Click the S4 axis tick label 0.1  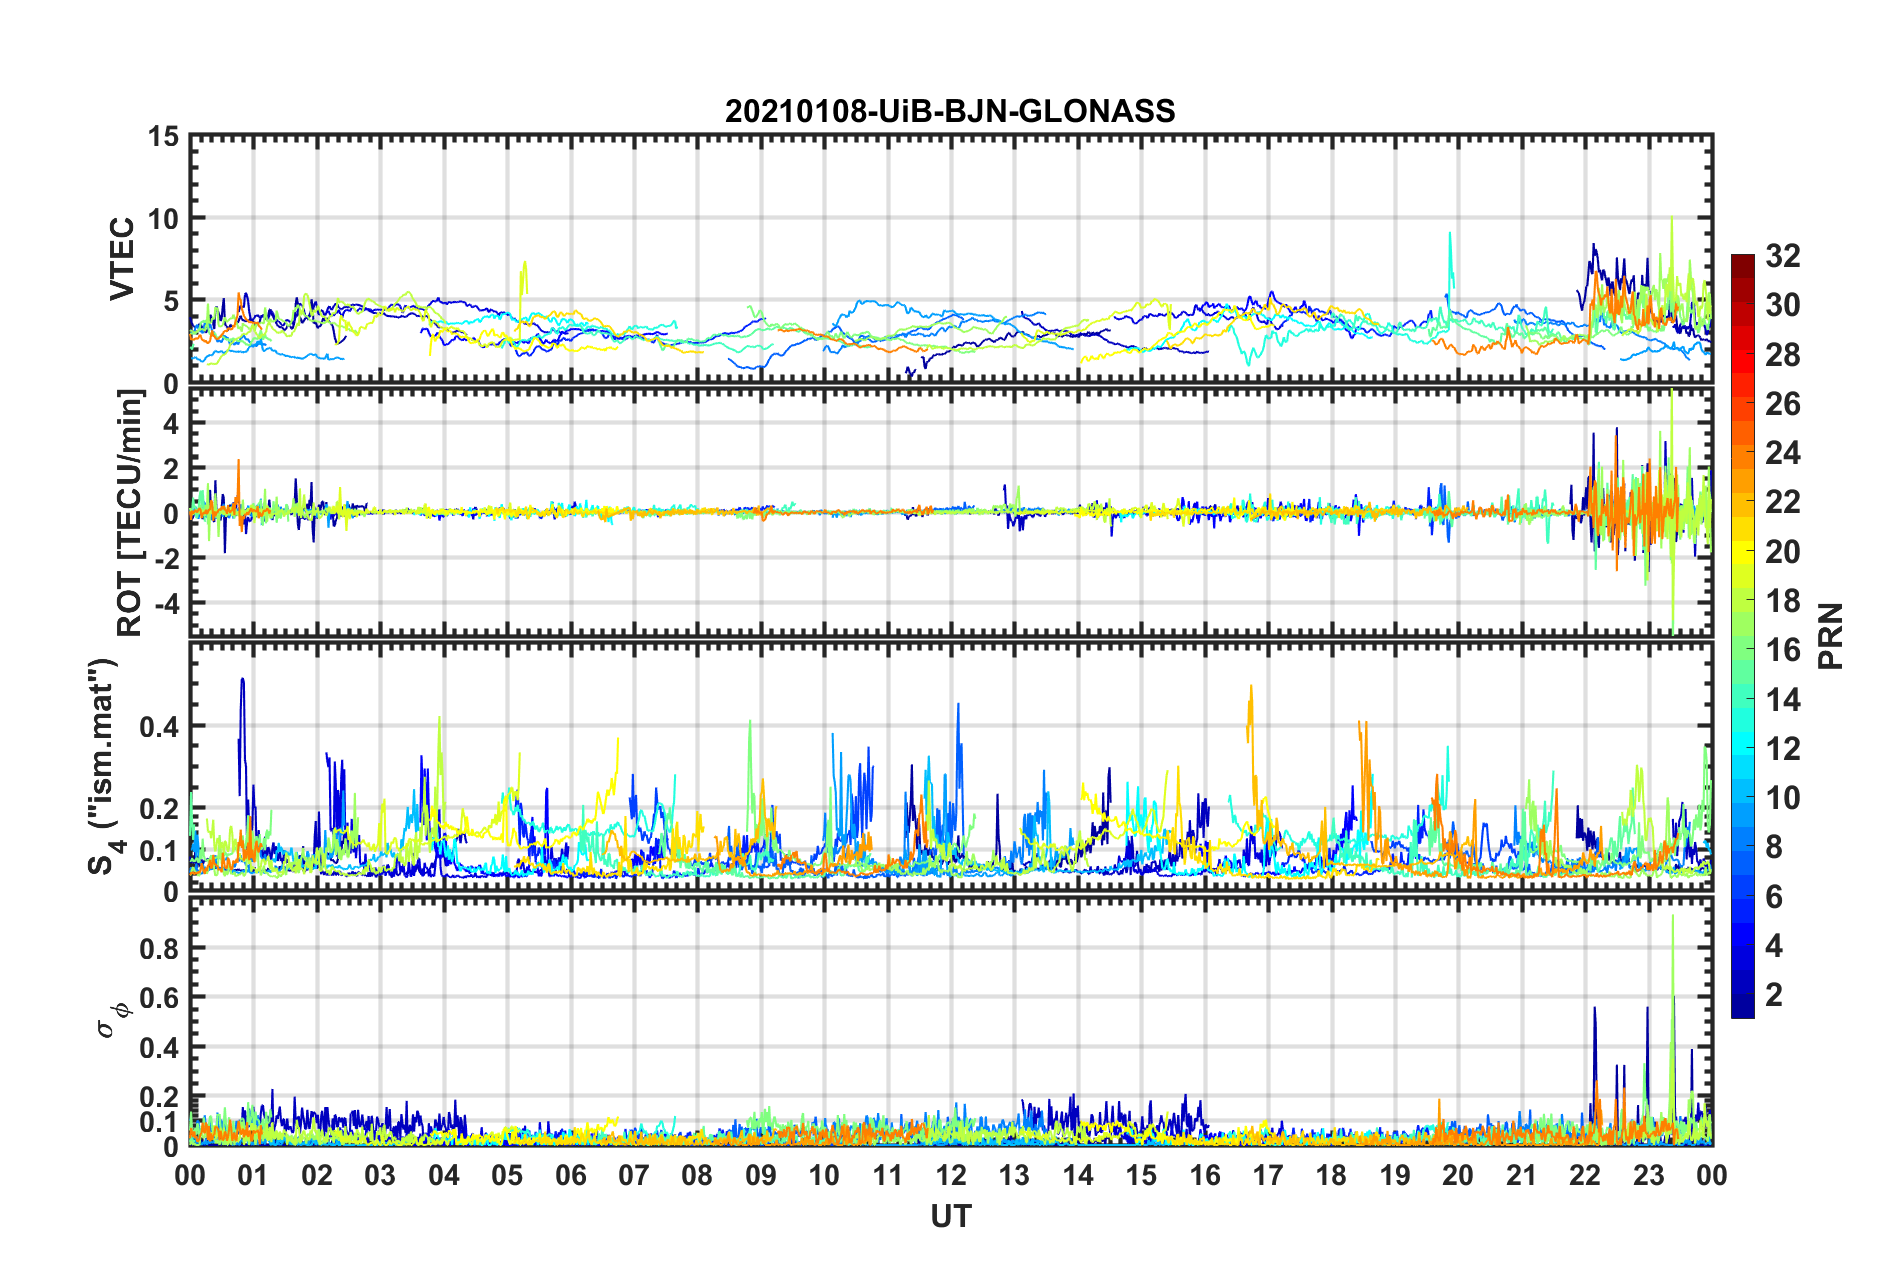click(x=160, y=851)
